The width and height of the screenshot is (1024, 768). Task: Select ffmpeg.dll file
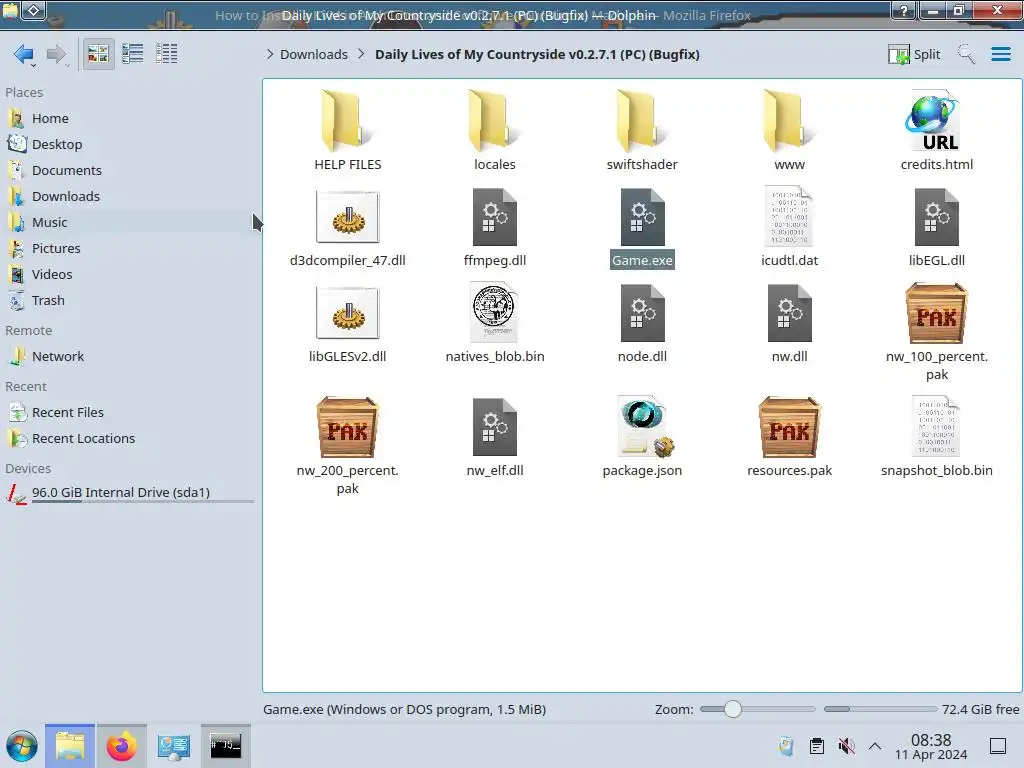coord(494,227)
